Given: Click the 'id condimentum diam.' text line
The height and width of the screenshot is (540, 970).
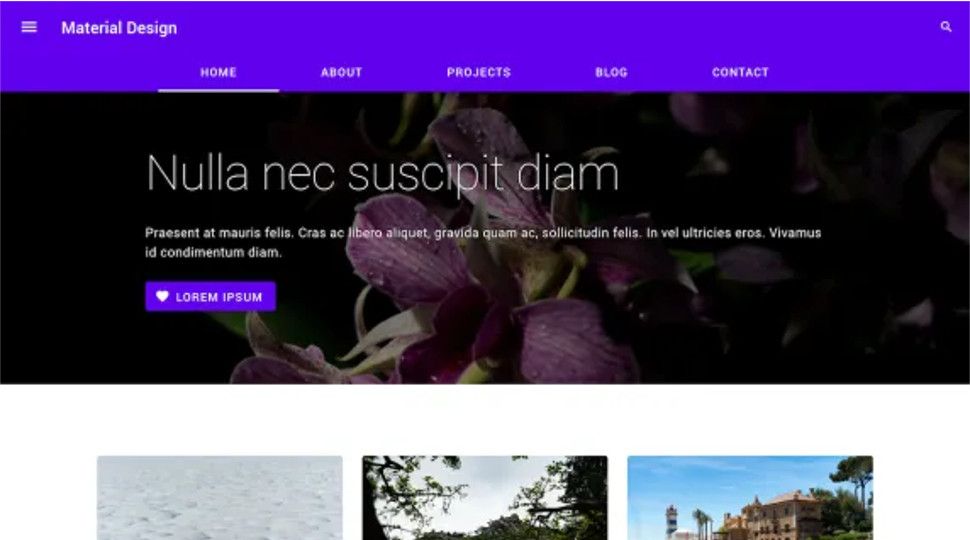Looking at the screenshot, I should tap(213, 252).
